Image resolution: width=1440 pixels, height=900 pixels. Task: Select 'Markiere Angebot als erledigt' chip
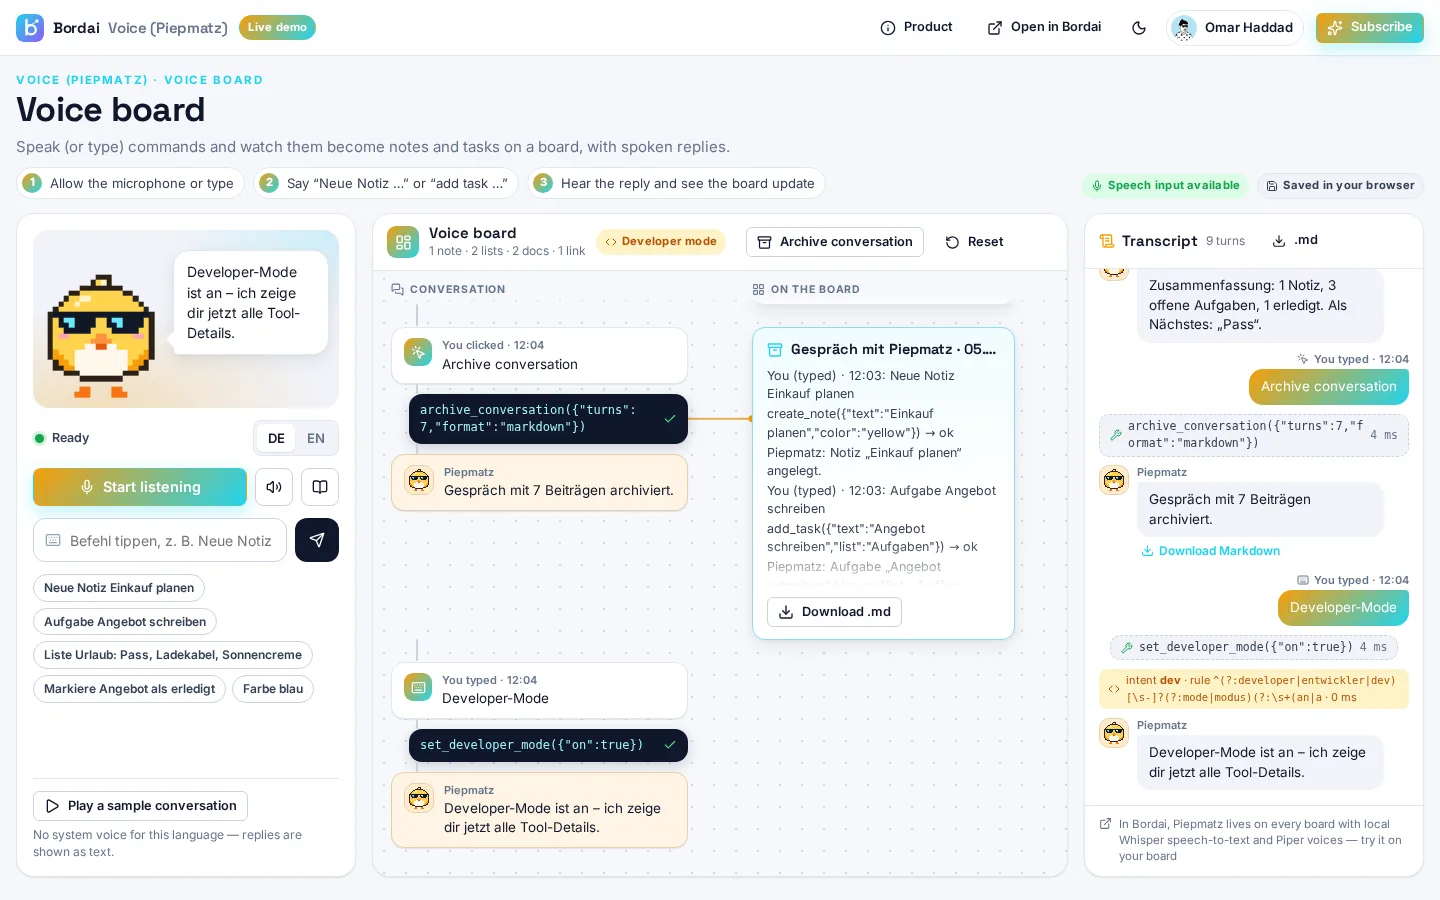[129, 689]
